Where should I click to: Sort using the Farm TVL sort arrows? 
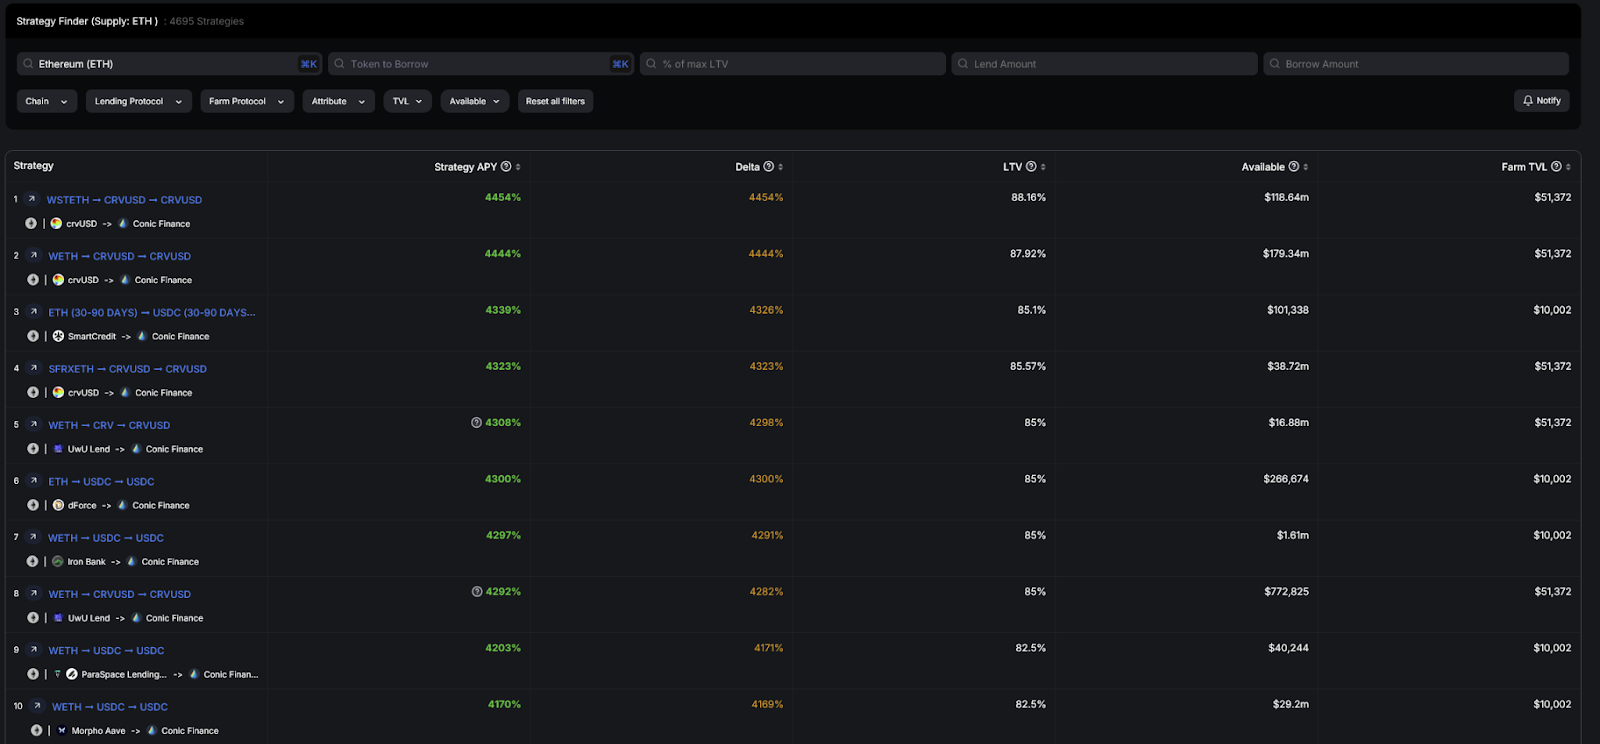pos(1568,167)
